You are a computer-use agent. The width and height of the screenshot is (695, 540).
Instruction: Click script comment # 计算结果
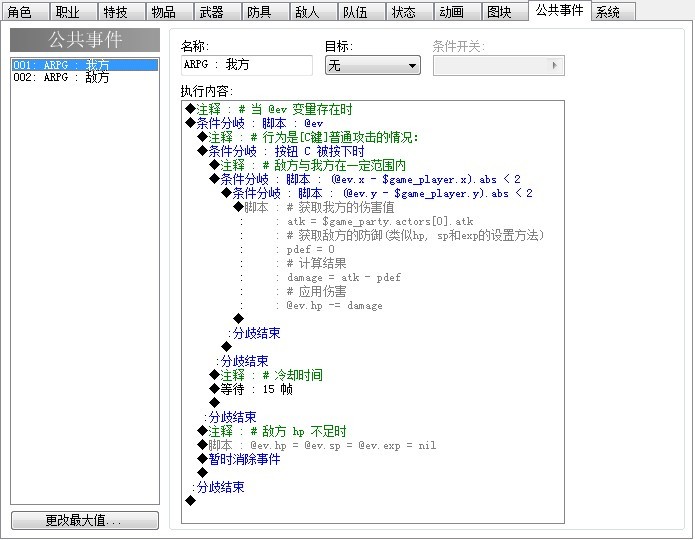pyautogui.click(x=316, y=263)
